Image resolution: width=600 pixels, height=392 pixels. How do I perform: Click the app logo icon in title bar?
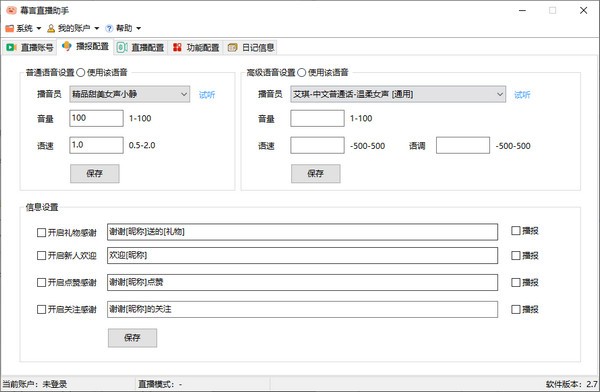click(x=11, y=10)
